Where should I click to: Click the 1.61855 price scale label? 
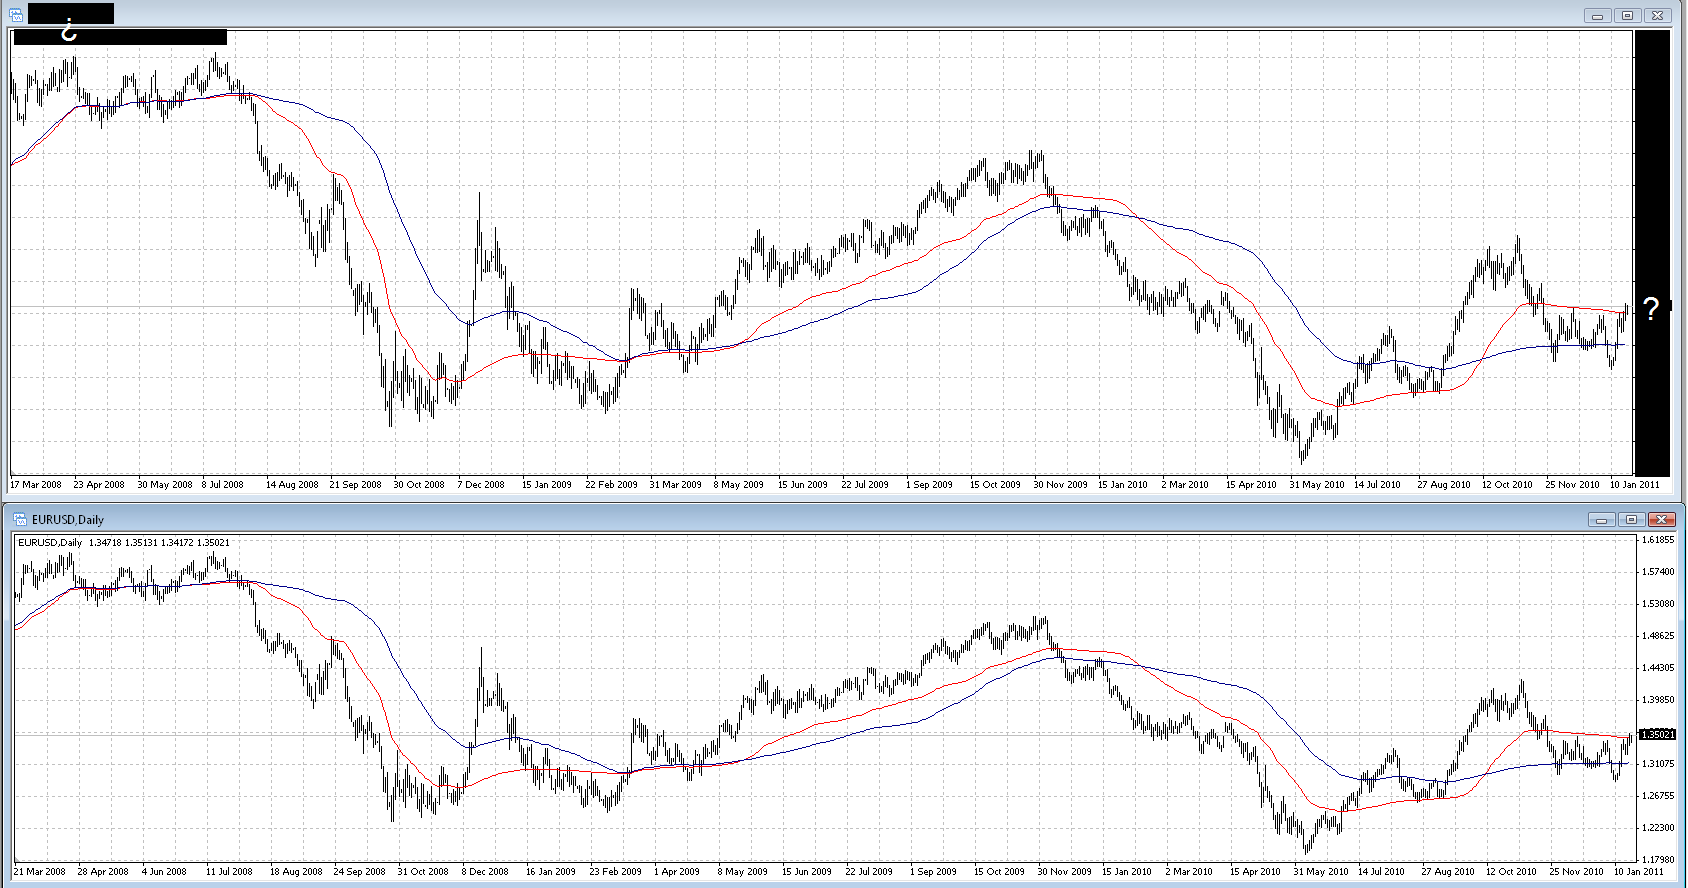[x=1658, y=540]
